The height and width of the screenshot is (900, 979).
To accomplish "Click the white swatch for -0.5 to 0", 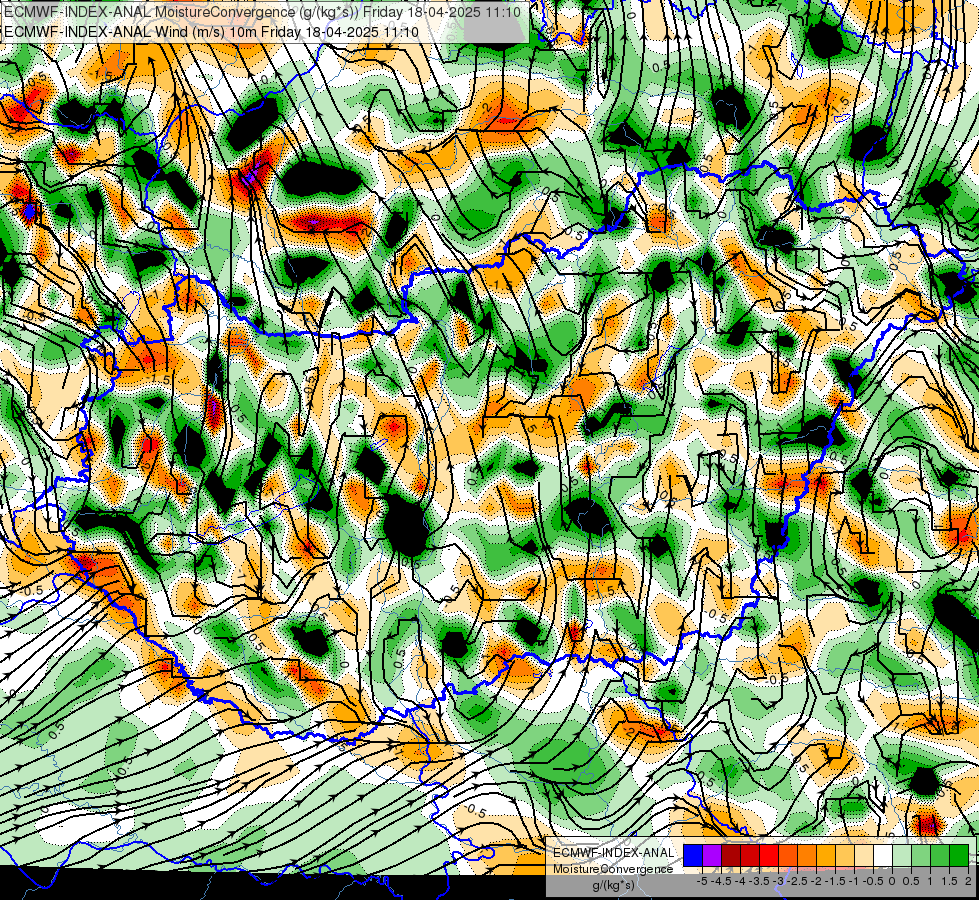I will coord(883,855).
